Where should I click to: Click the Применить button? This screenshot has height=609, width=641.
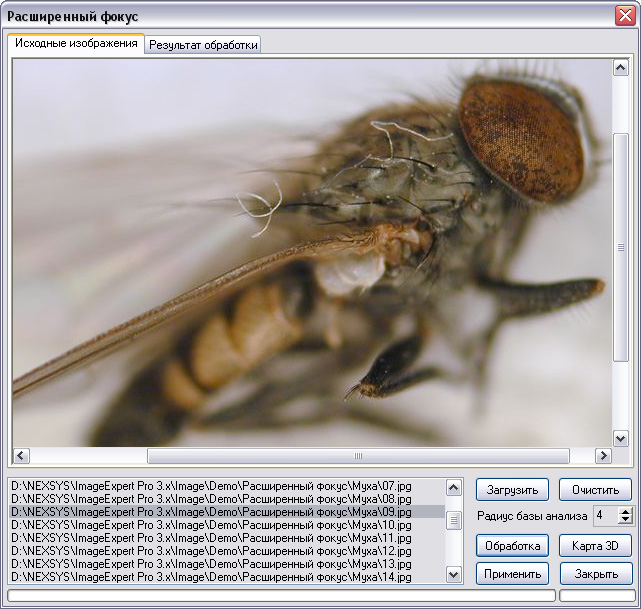click(x=512, y=574)
